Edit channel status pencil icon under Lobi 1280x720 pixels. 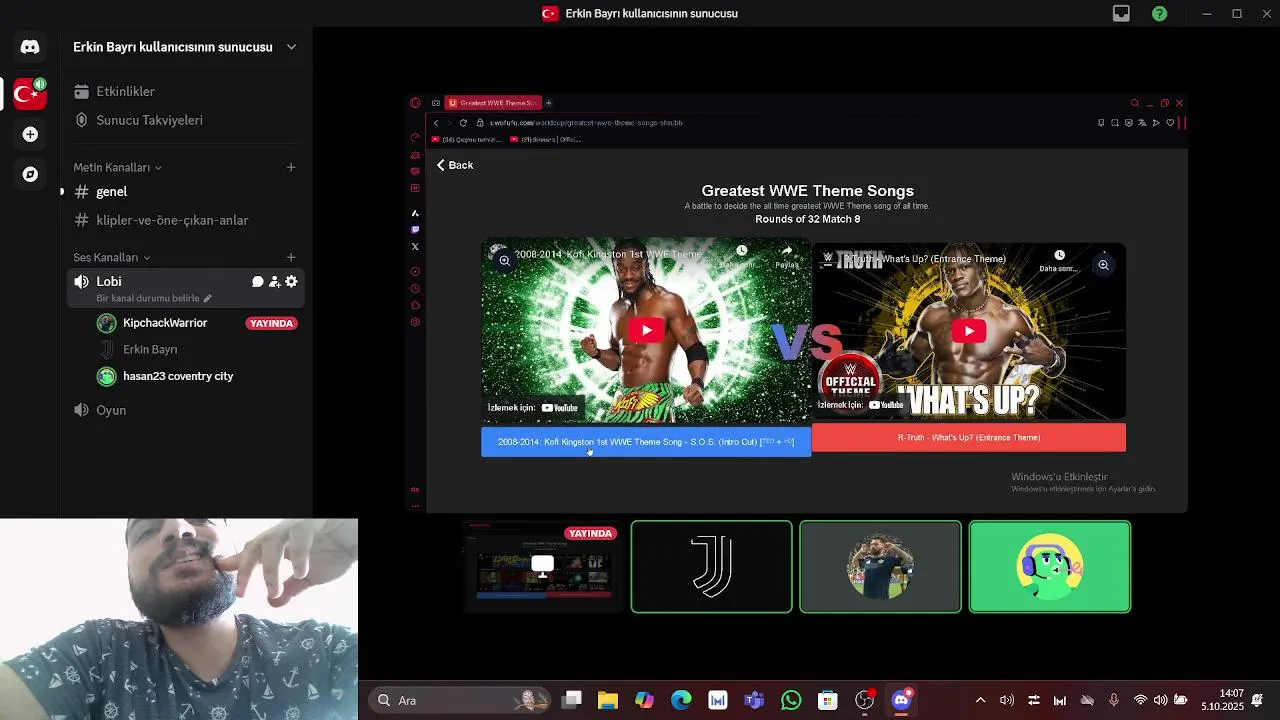207,298
